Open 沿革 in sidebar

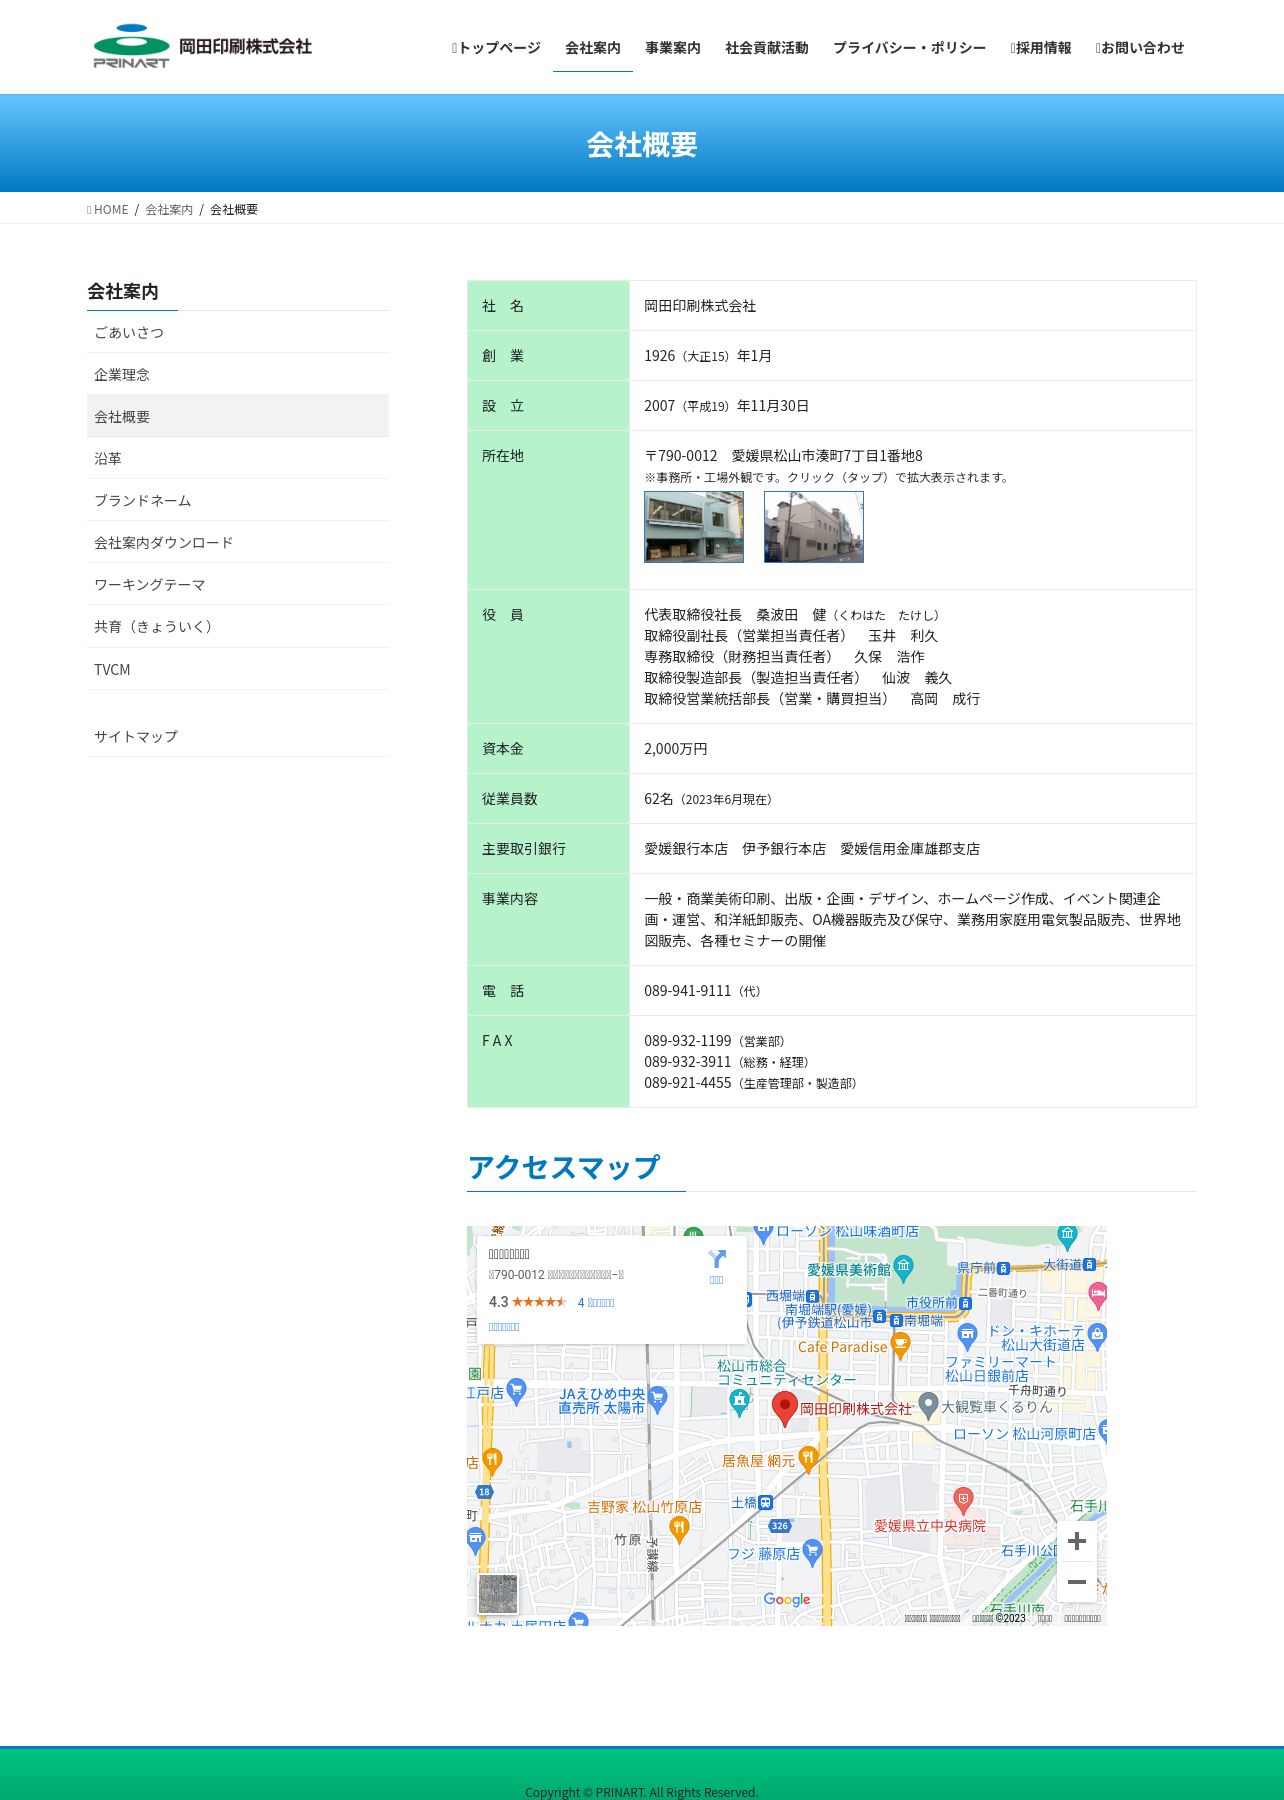(238, 458)
